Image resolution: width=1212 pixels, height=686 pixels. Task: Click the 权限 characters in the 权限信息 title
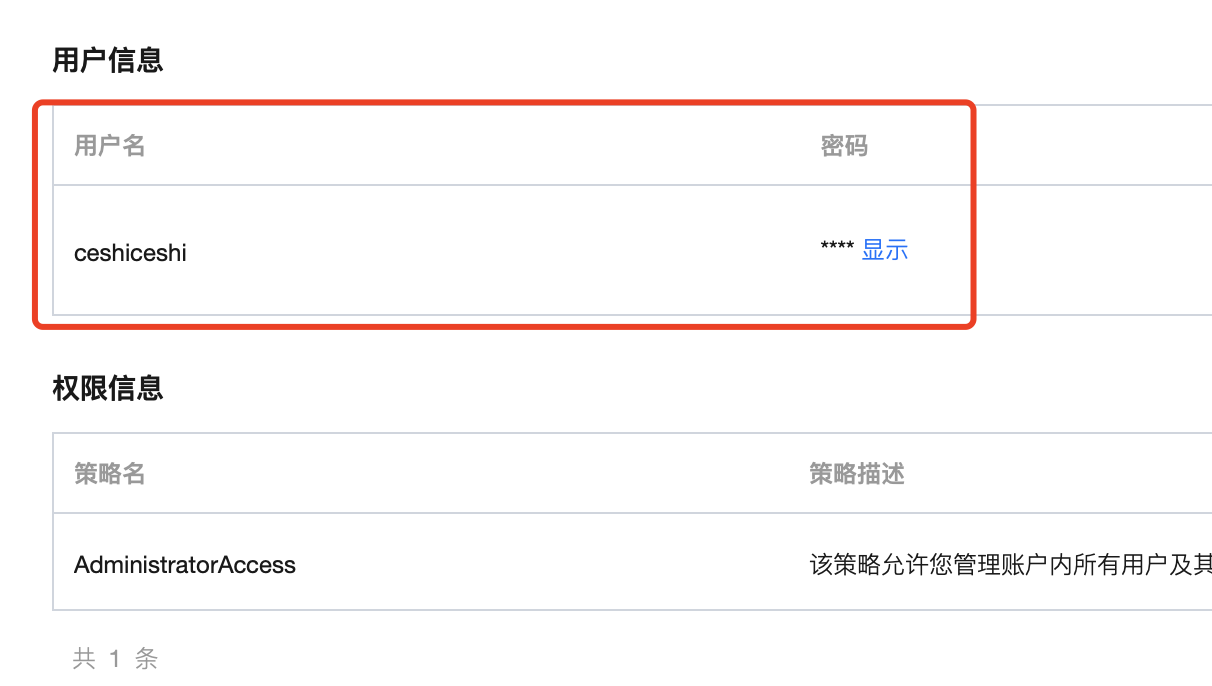click(x=80, y=388)
